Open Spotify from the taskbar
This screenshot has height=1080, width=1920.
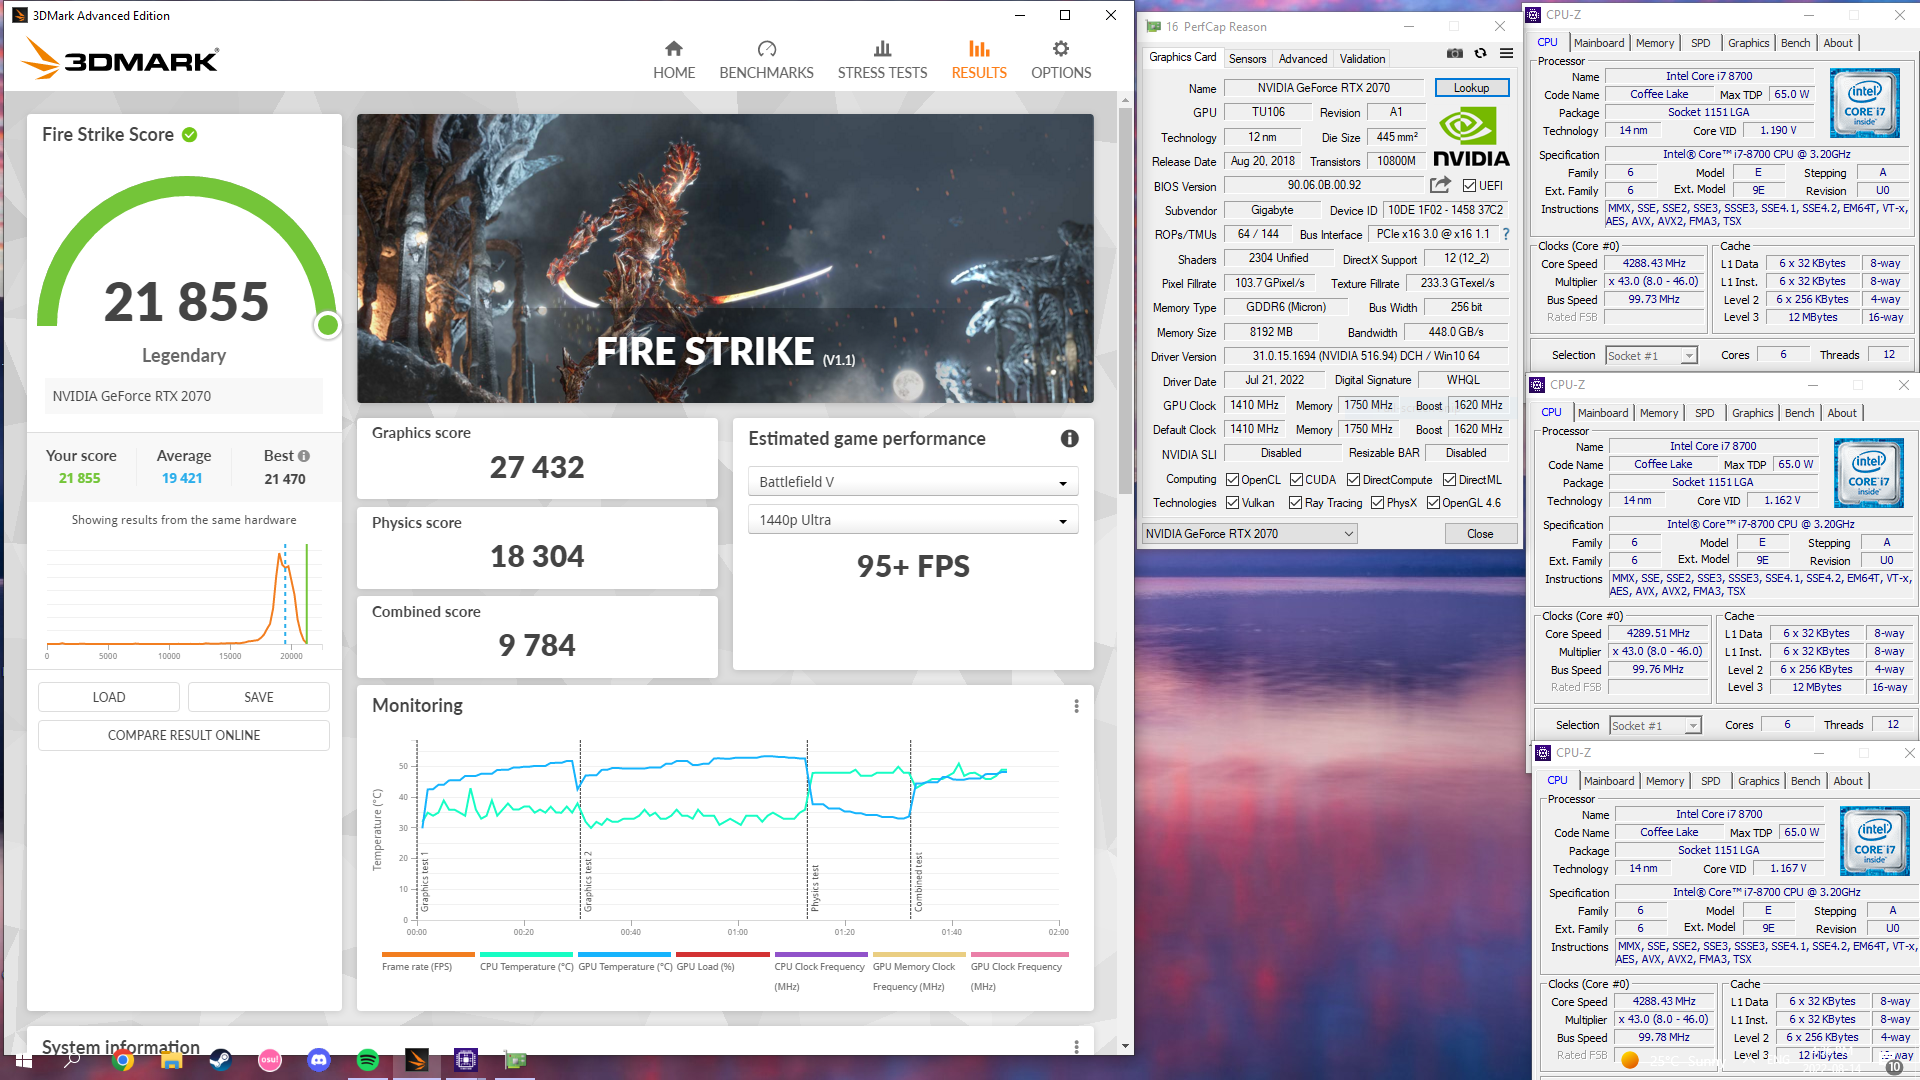tap(368, 1060)
